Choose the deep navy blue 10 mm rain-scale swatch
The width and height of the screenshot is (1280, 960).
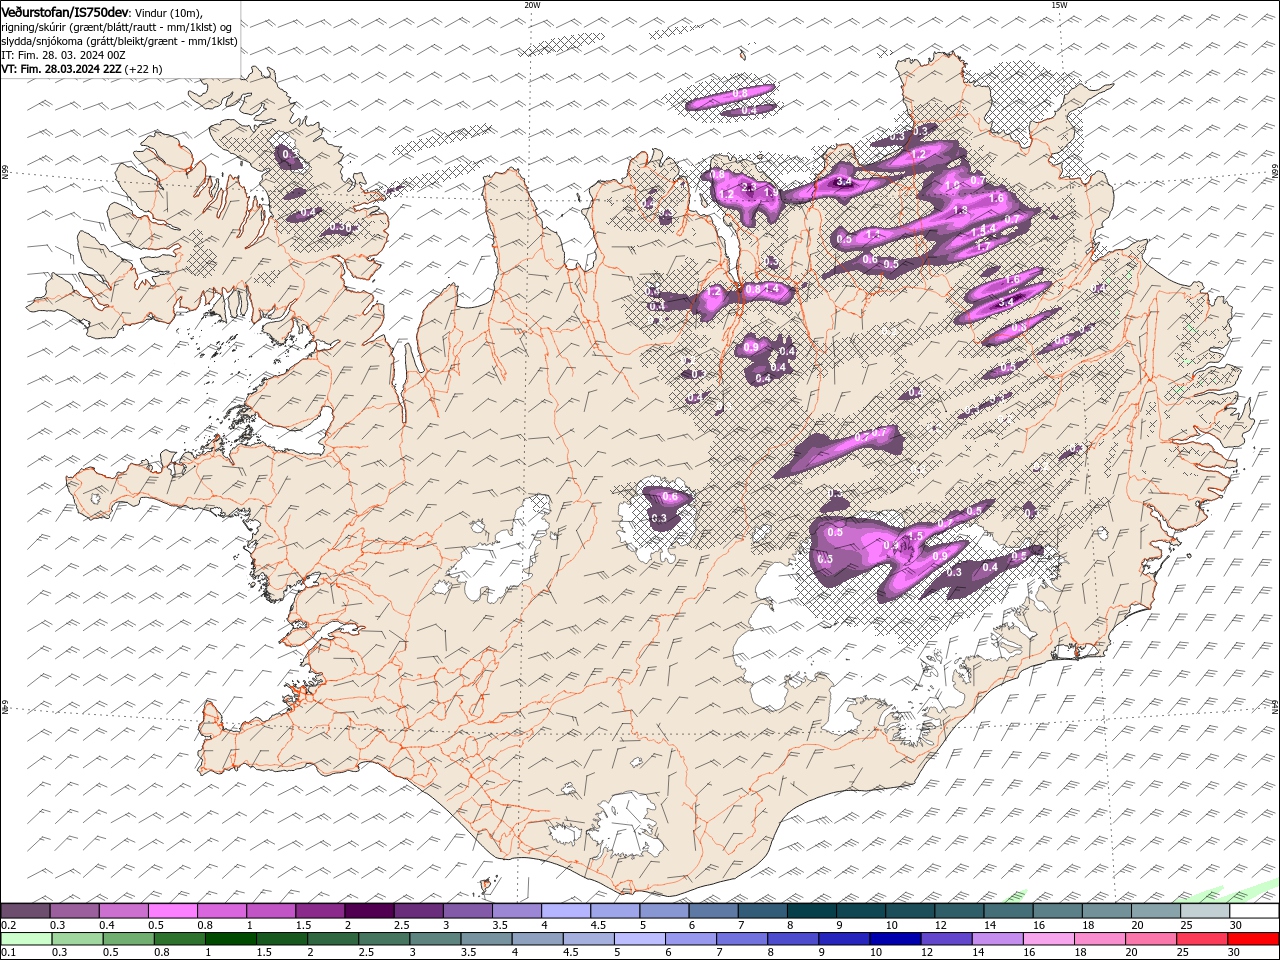point(895,939)
